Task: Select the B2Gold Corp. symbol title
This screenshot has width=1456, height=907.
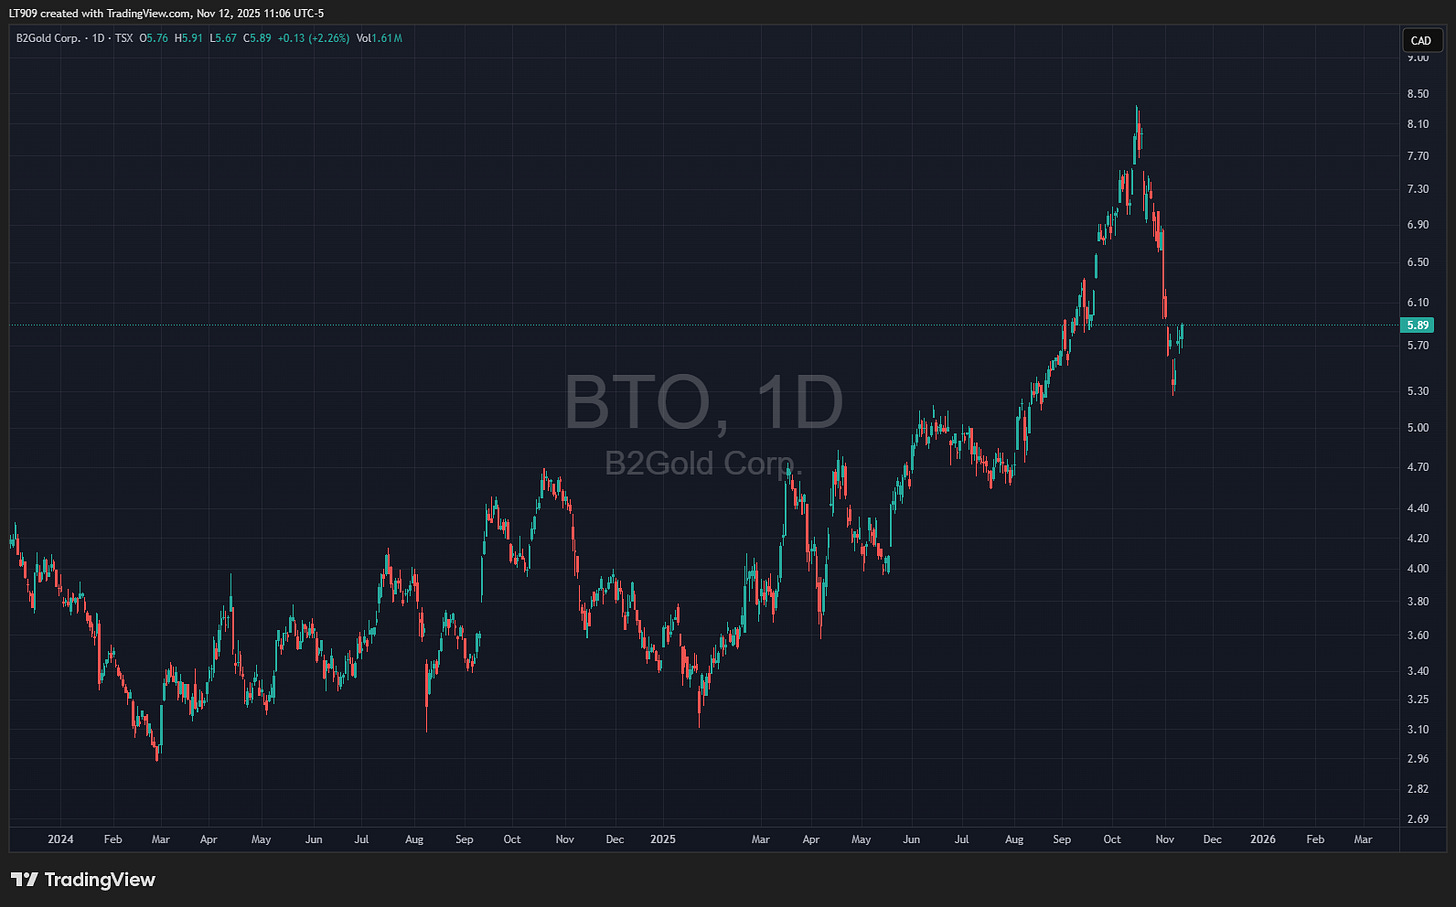Action: [46, 38]
